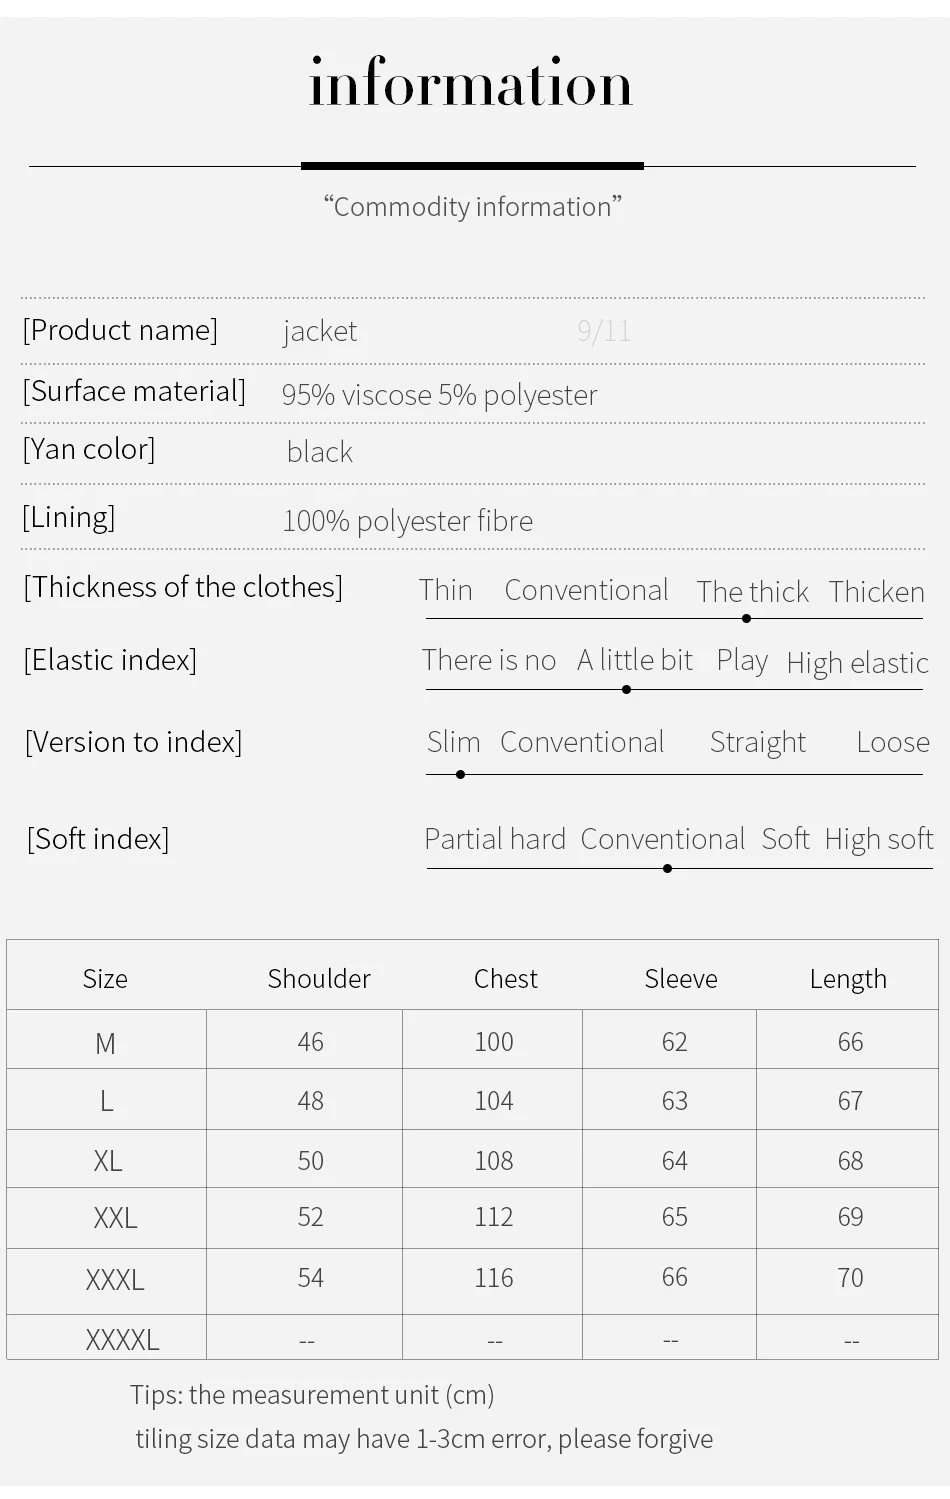Click the Length column header
Viewport: 950px width, 1499px height.
(848, 979)
